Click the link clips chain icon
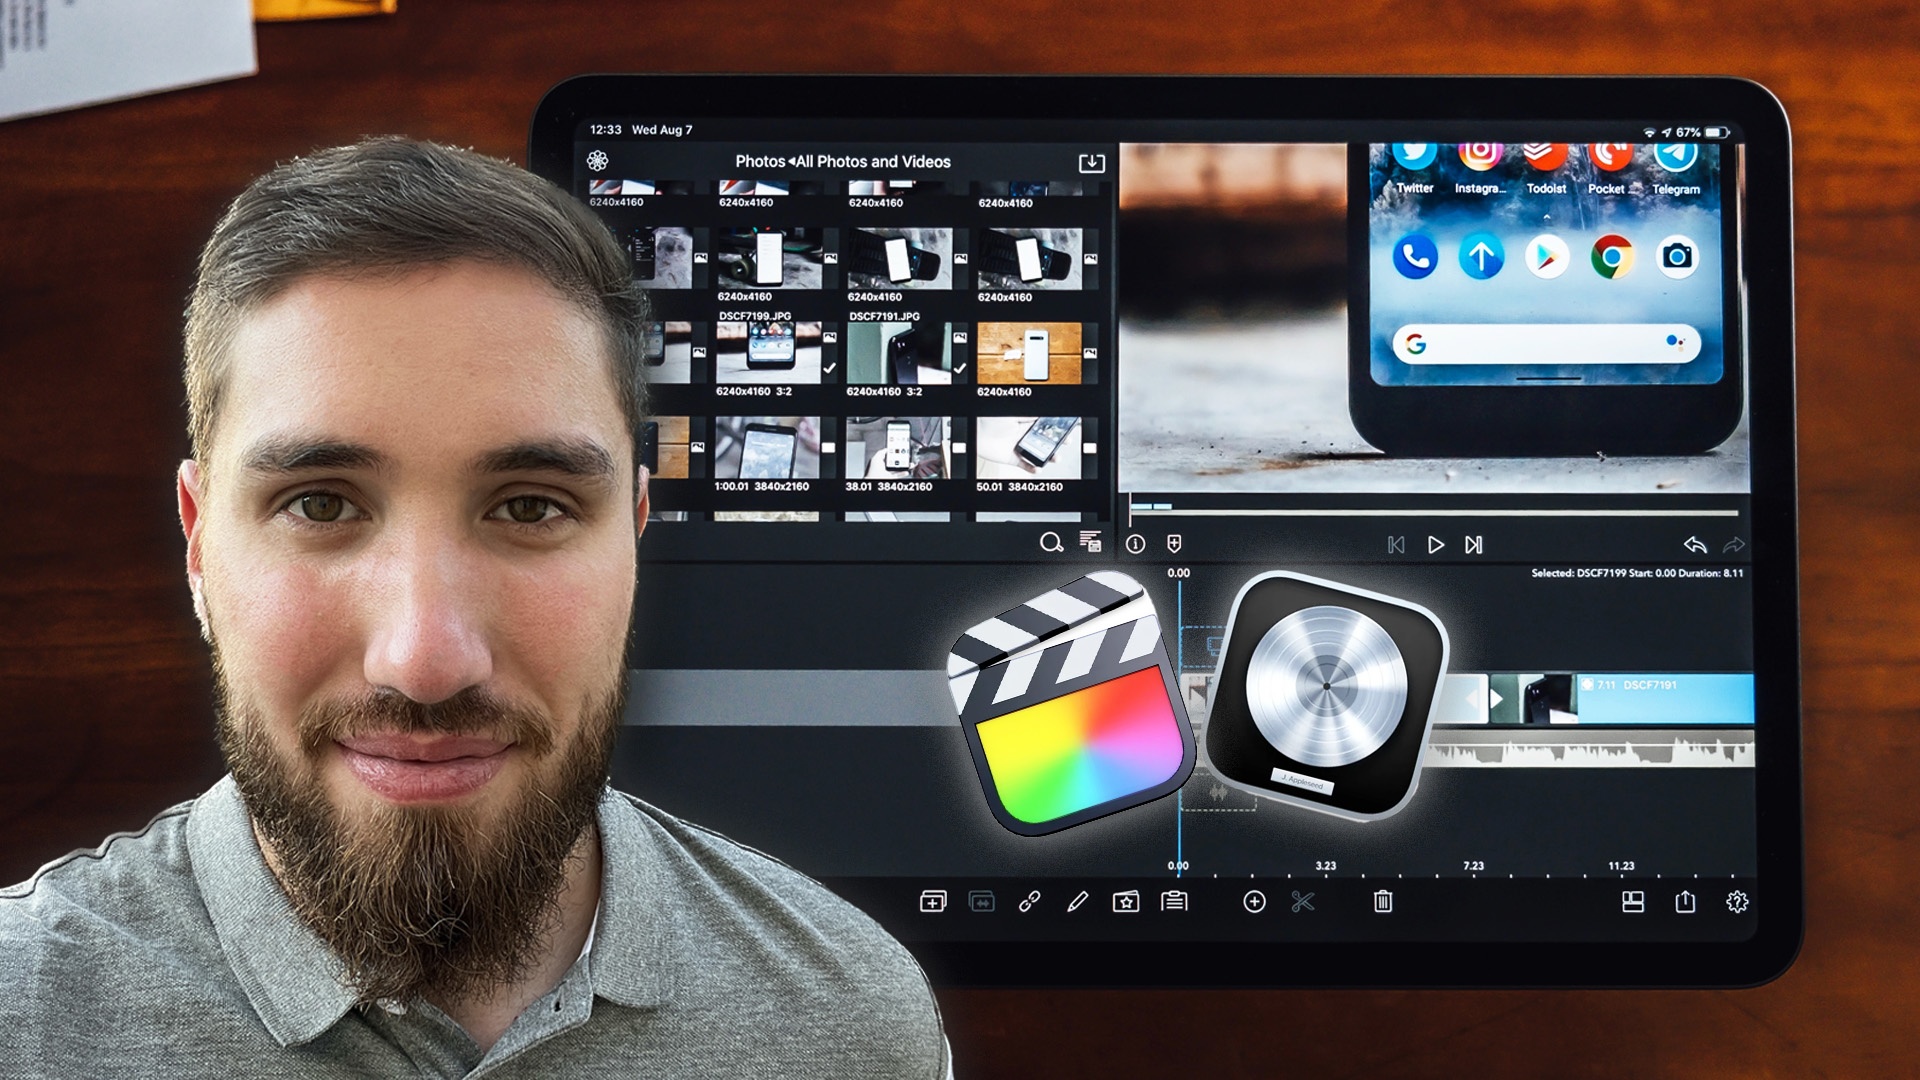This screenshot has width=1920, height=1080. tap(1029, 902)
